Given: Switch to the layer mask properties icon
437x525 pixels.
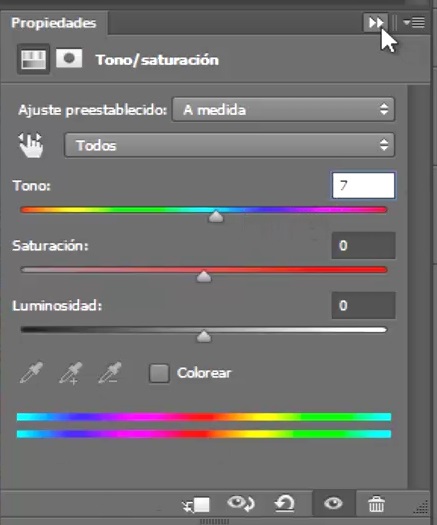Looking at the screenshot, I should 69,58.
